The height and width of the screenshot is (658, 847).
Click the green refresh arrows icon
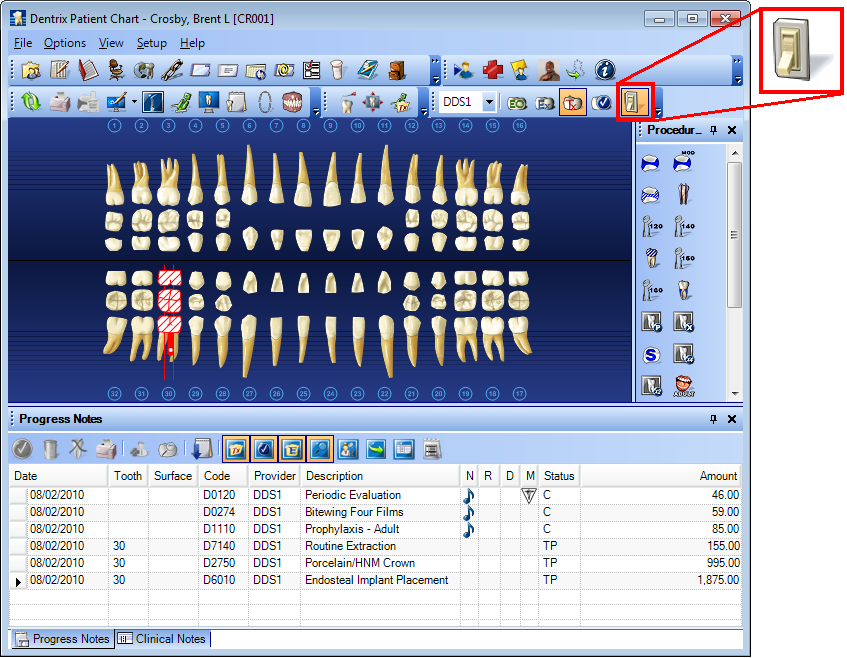30,102
